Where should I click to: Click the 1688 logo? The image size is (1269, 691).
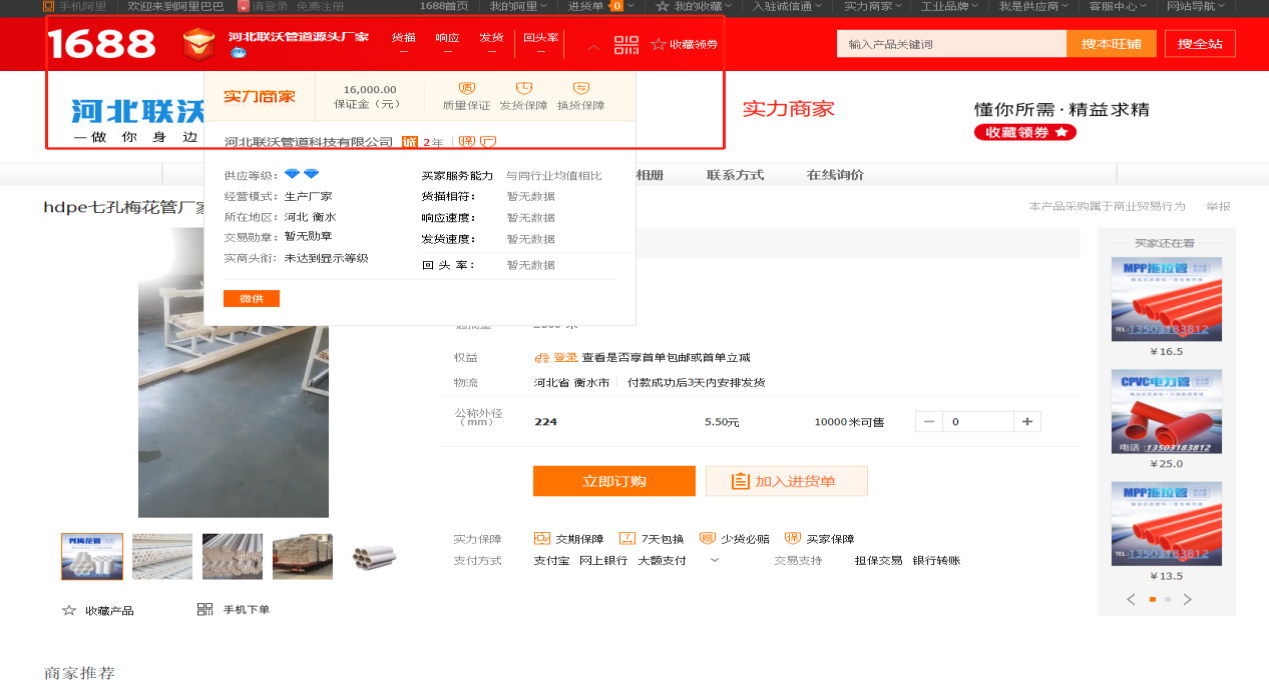click(x=101, y=44)
